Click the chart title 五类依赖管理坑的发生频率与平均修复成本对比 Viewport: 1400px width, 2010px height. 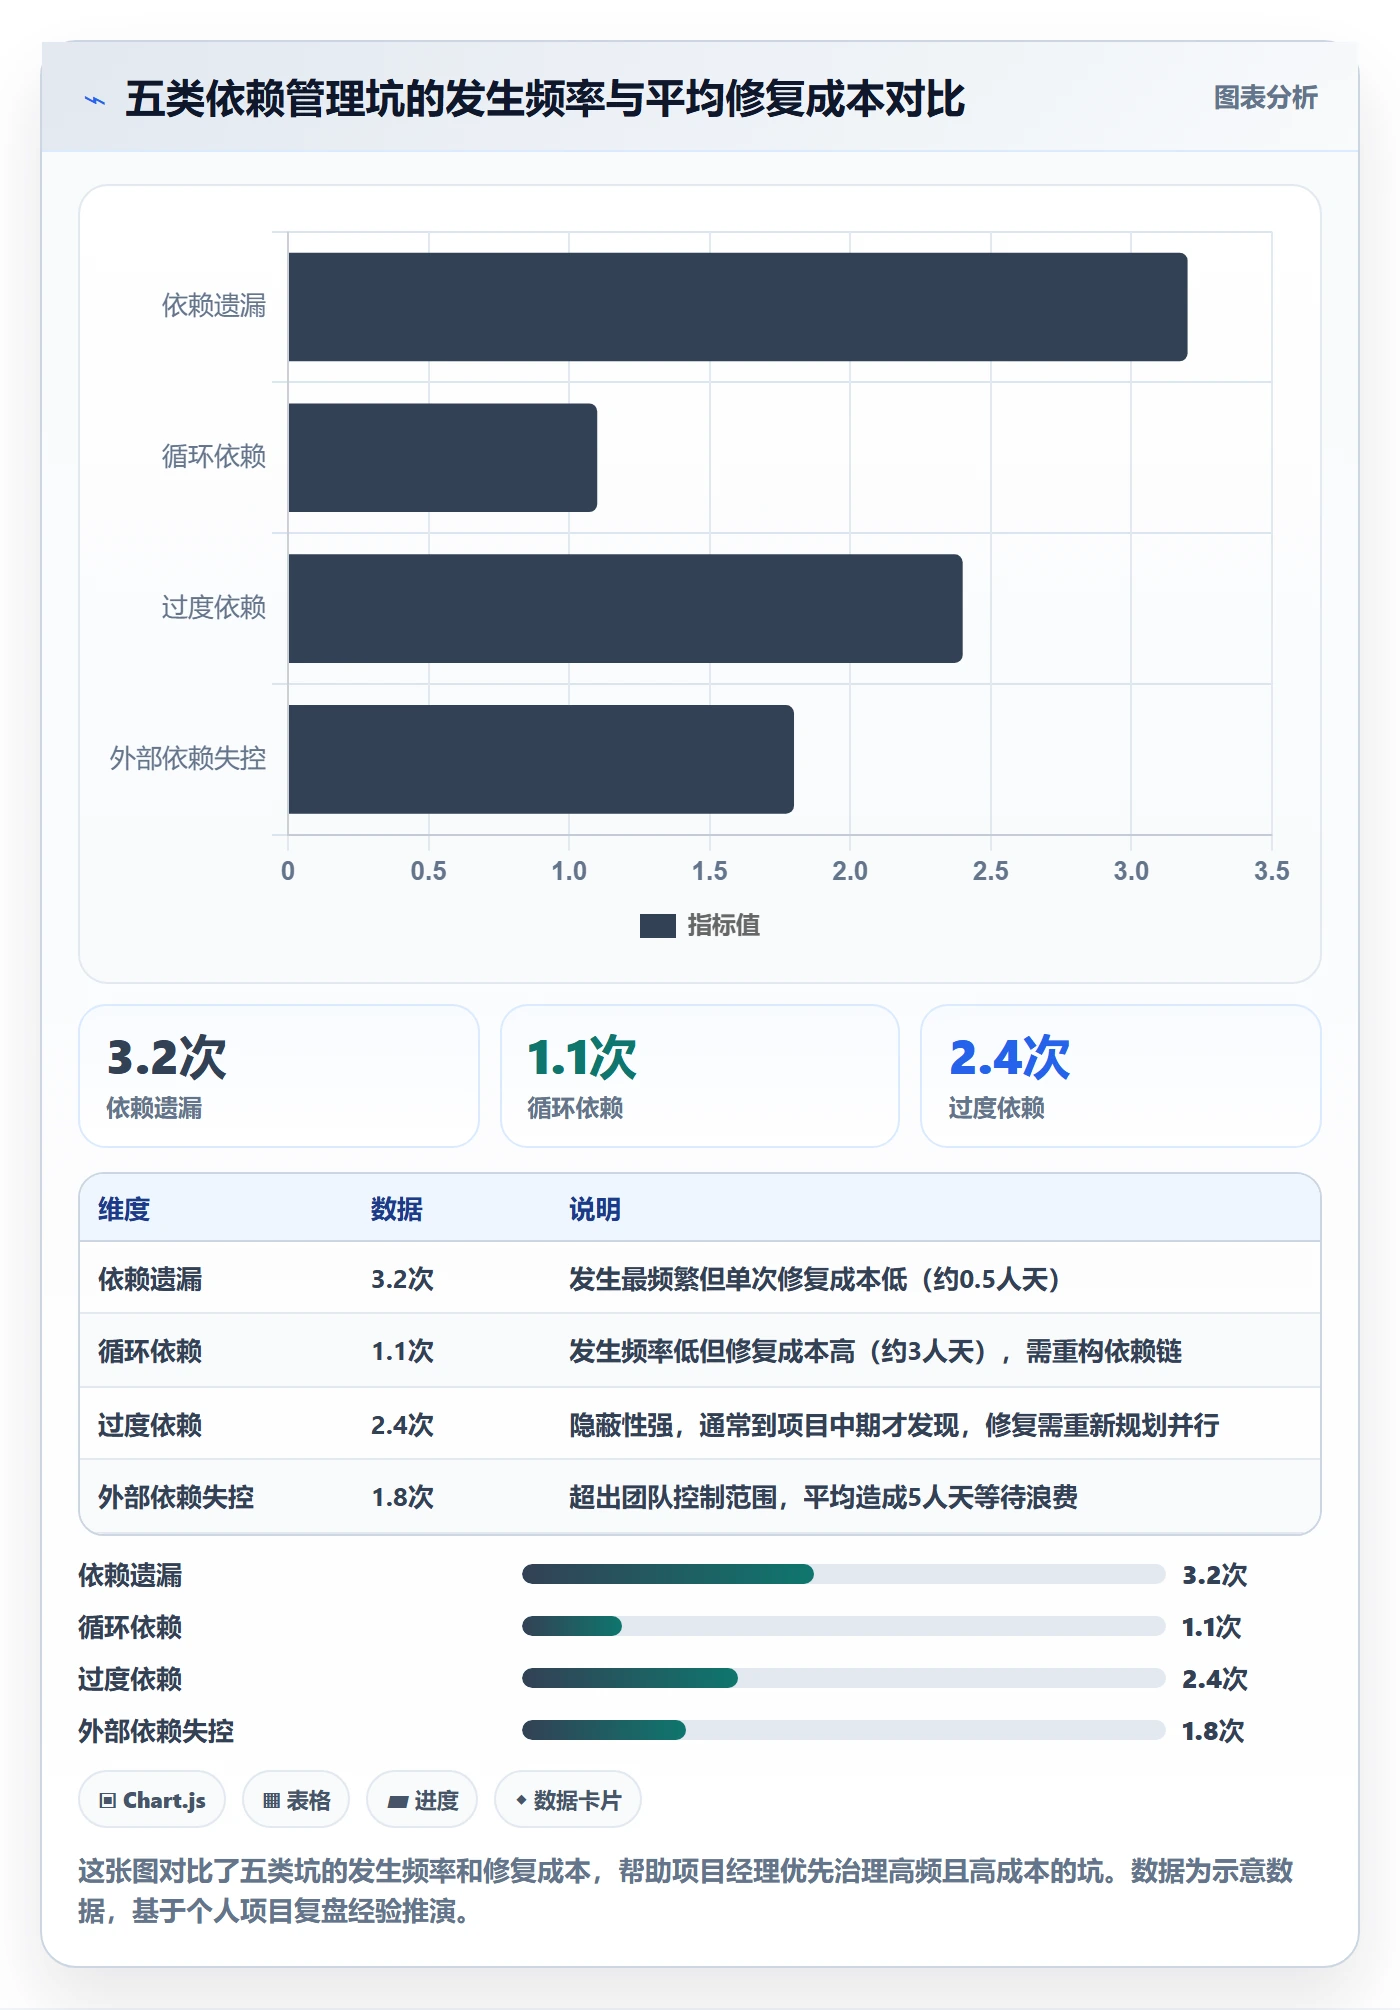pyautogui.click(x=545, y=99)
